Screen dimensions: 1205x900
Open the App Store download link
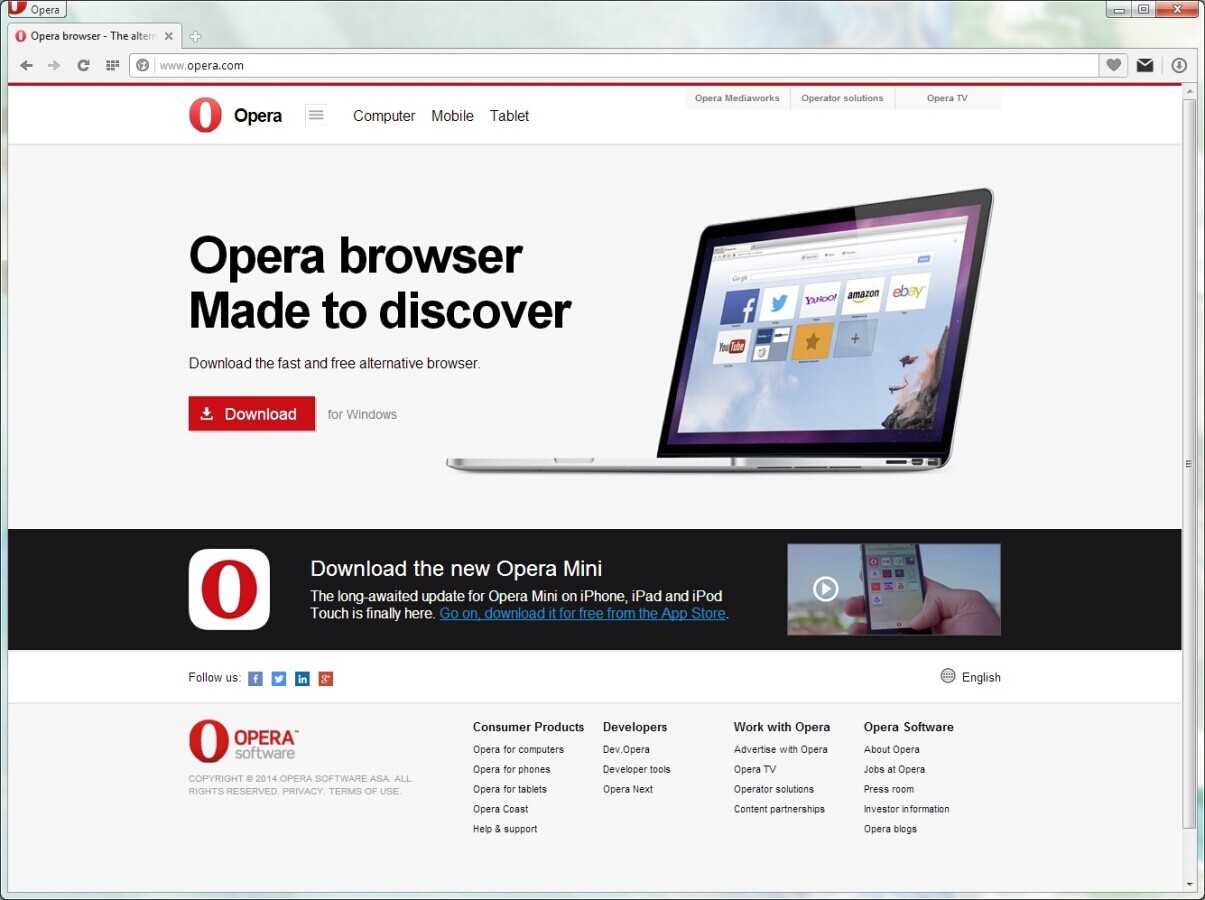[x=582, y=613]
